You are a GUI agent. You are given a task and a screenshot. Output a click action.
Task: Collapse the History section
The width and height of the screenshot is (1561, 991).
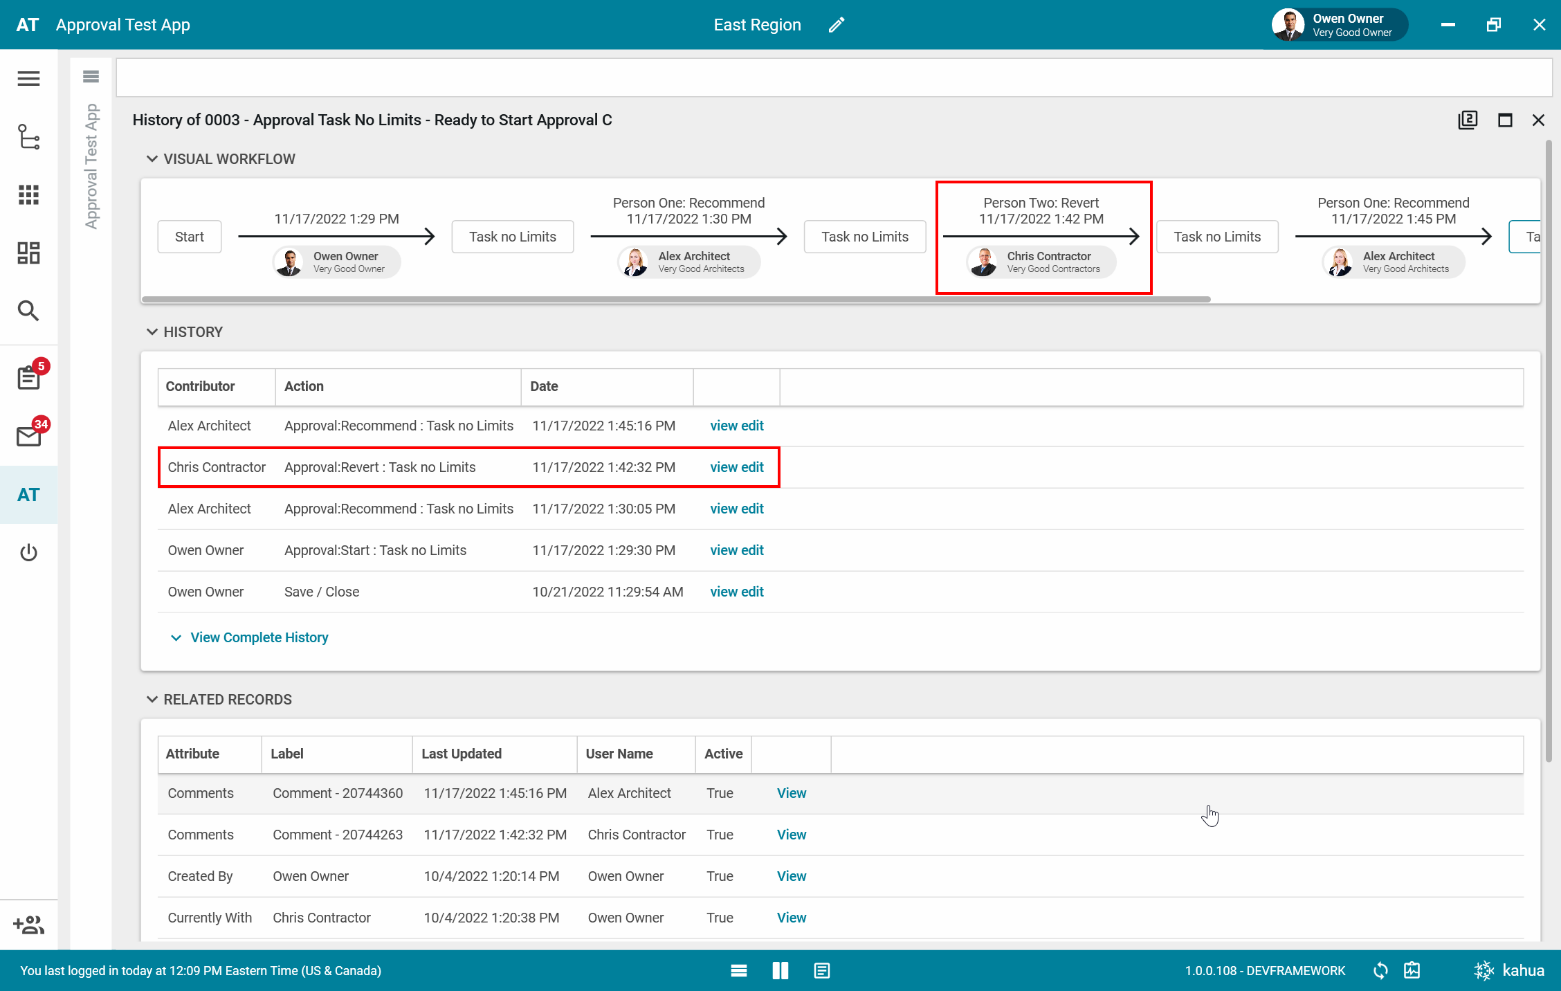(152, 332)
